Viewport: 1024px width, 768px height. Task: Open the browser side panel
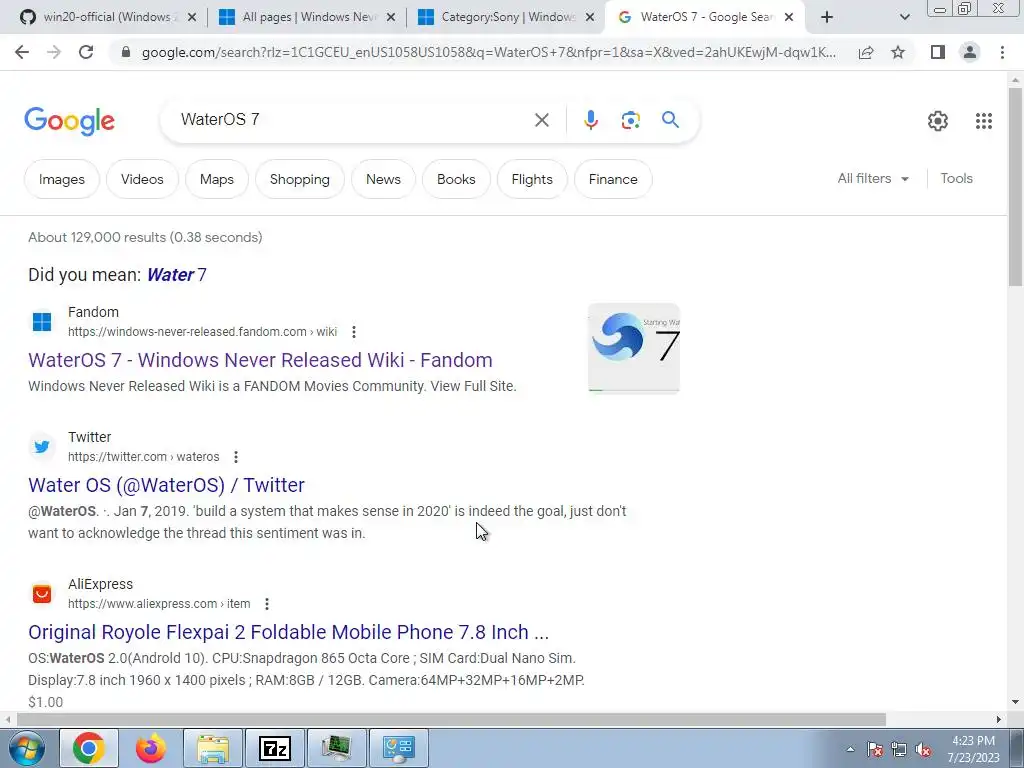938,52
